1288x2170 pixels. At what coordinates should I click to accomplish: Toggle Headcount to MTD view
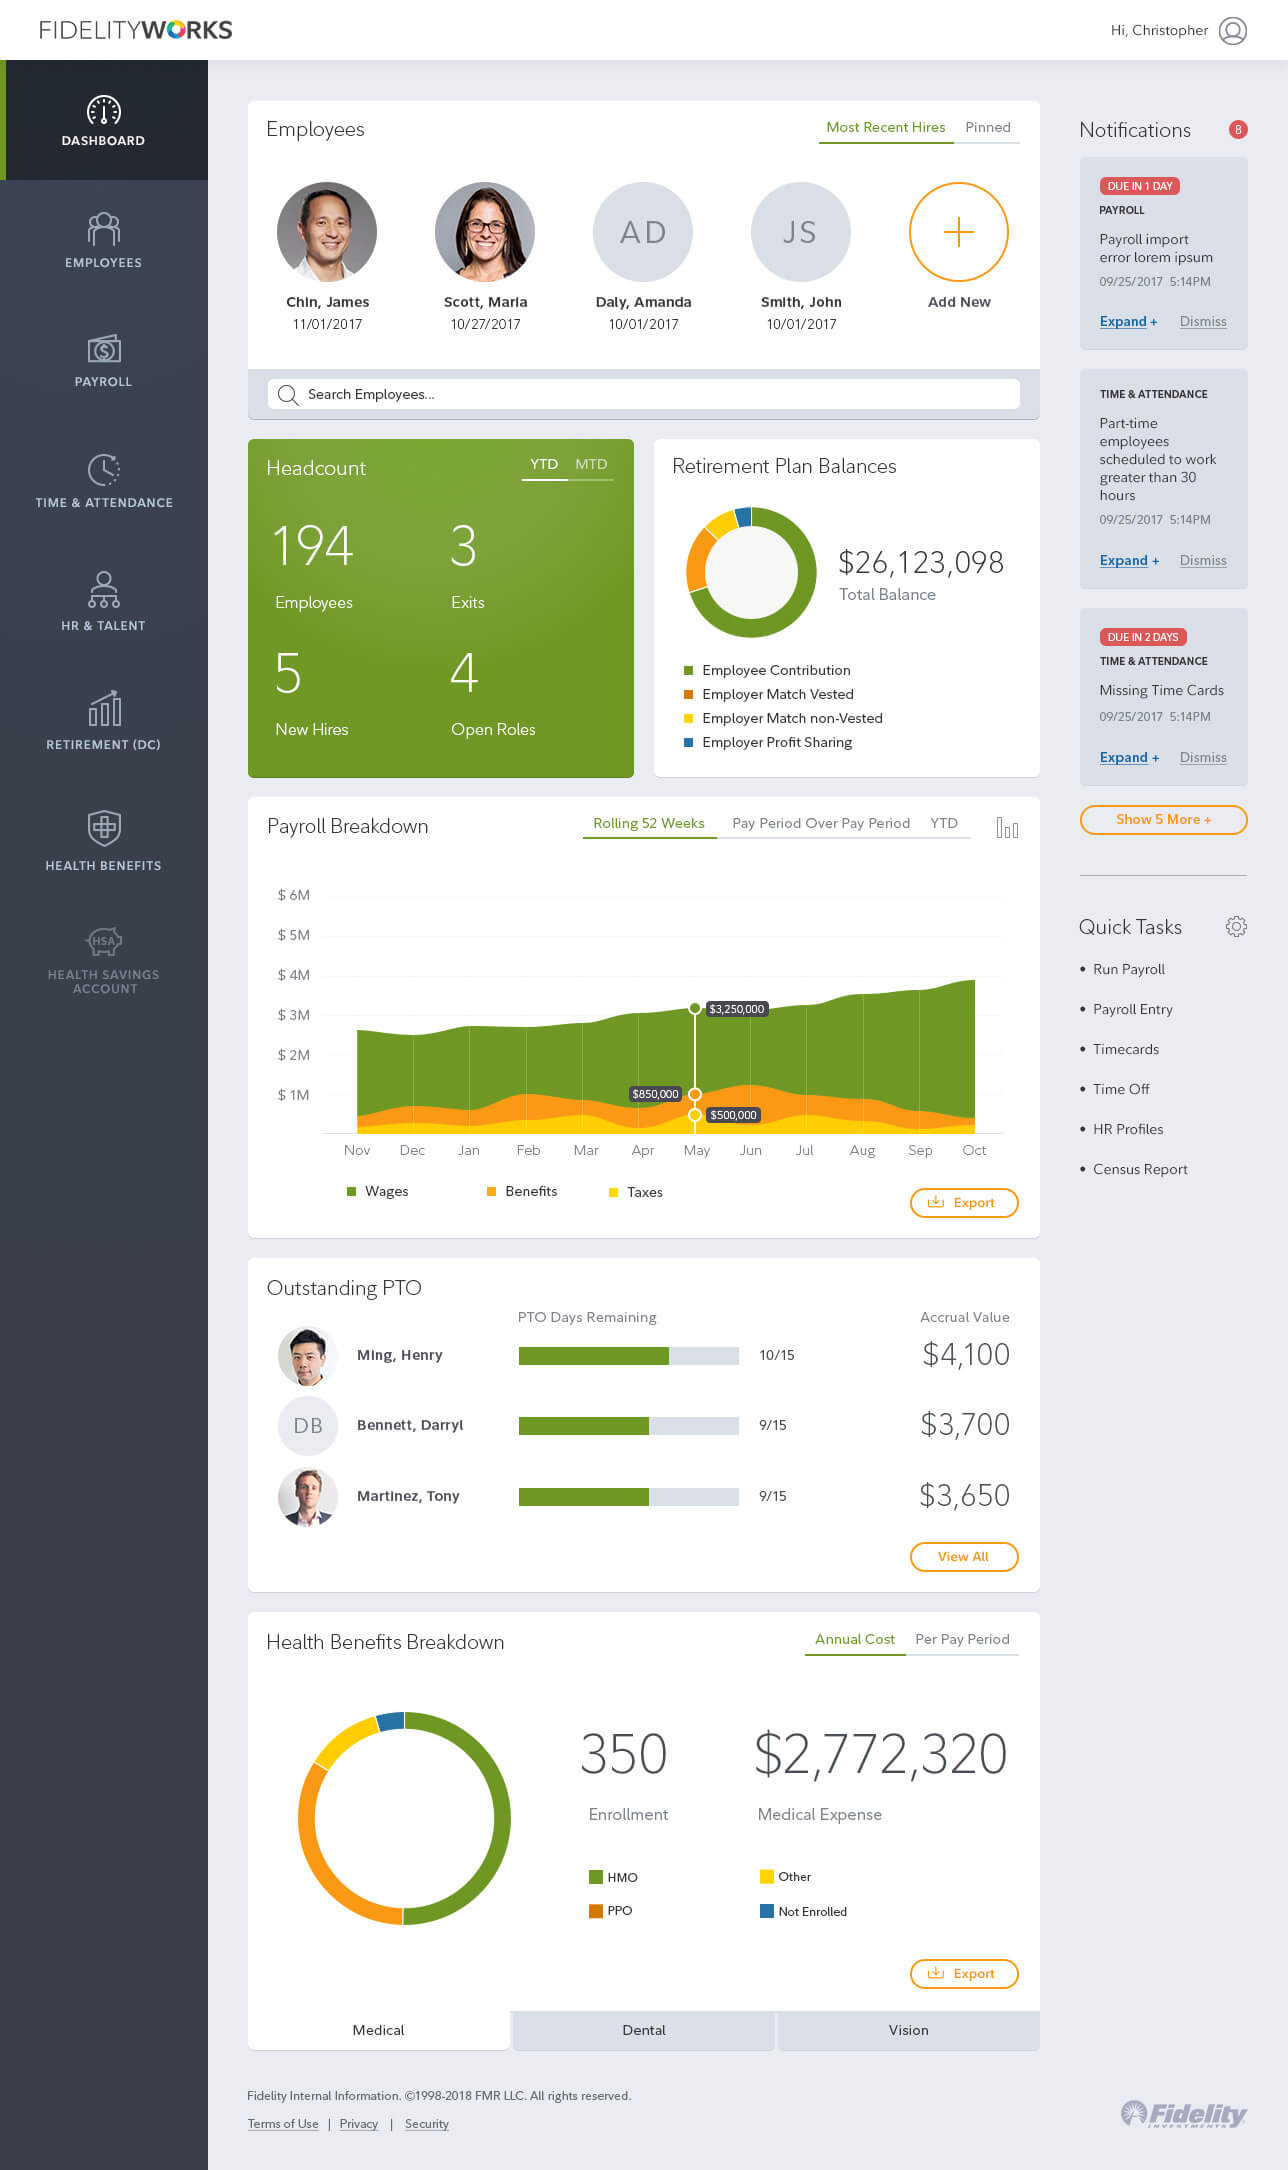coord(591,464)
